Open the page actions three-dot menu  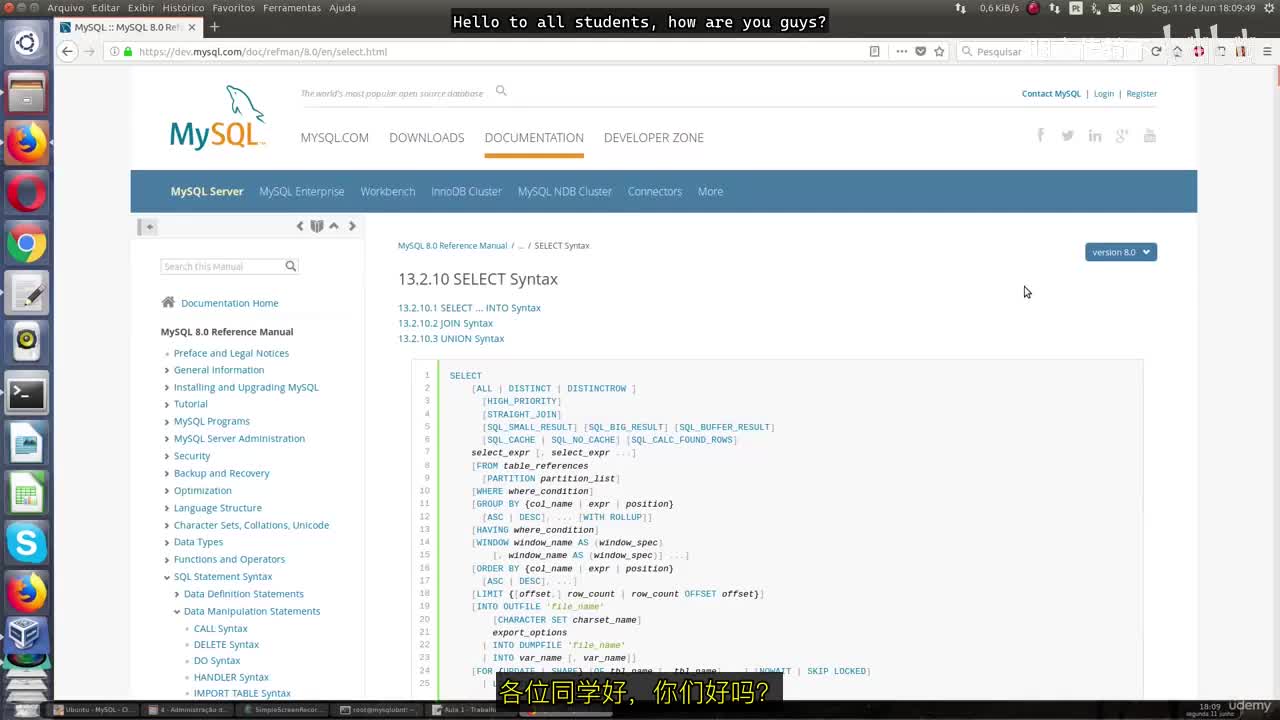902,51
